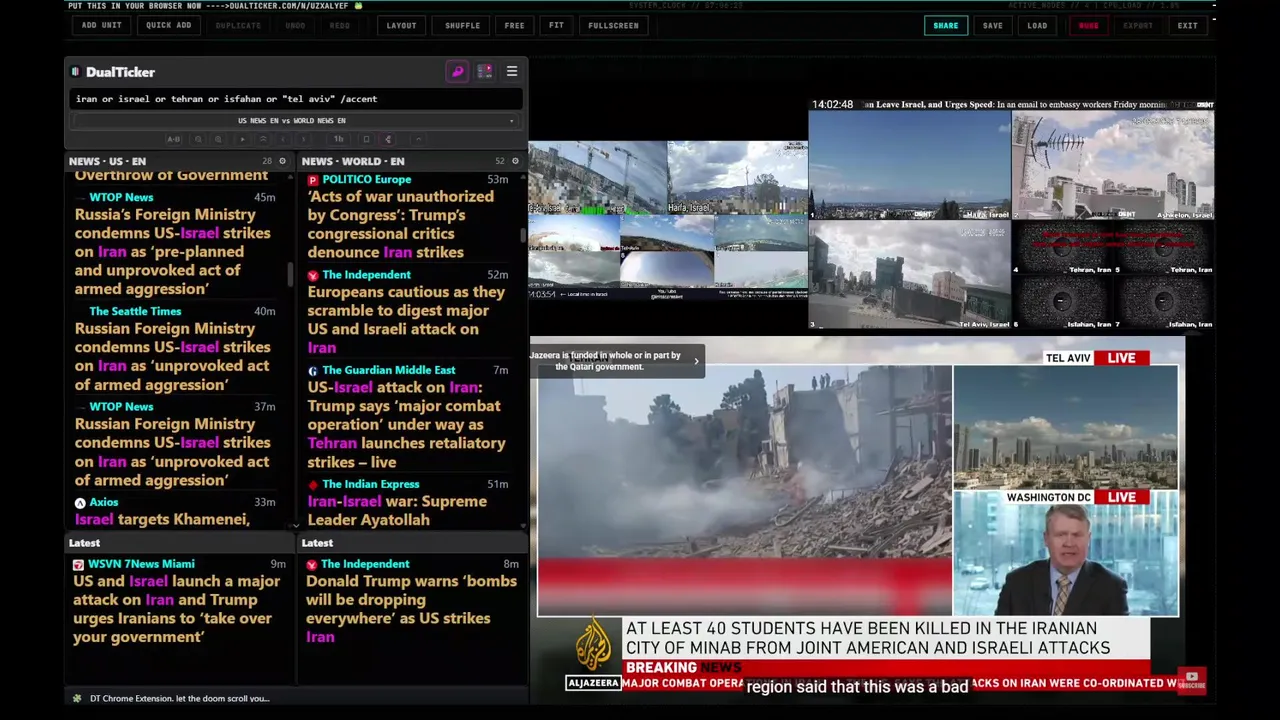Click the UNDO toolbar button
Image resolution: width=1280 pixels, height=720 pixels.
point(295,25)
